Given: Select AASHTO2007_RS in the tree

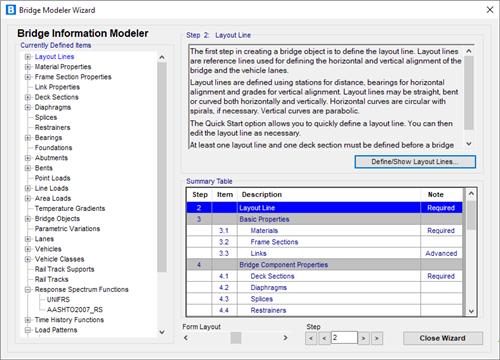Looking at the screenshot, I should [75, 310].
